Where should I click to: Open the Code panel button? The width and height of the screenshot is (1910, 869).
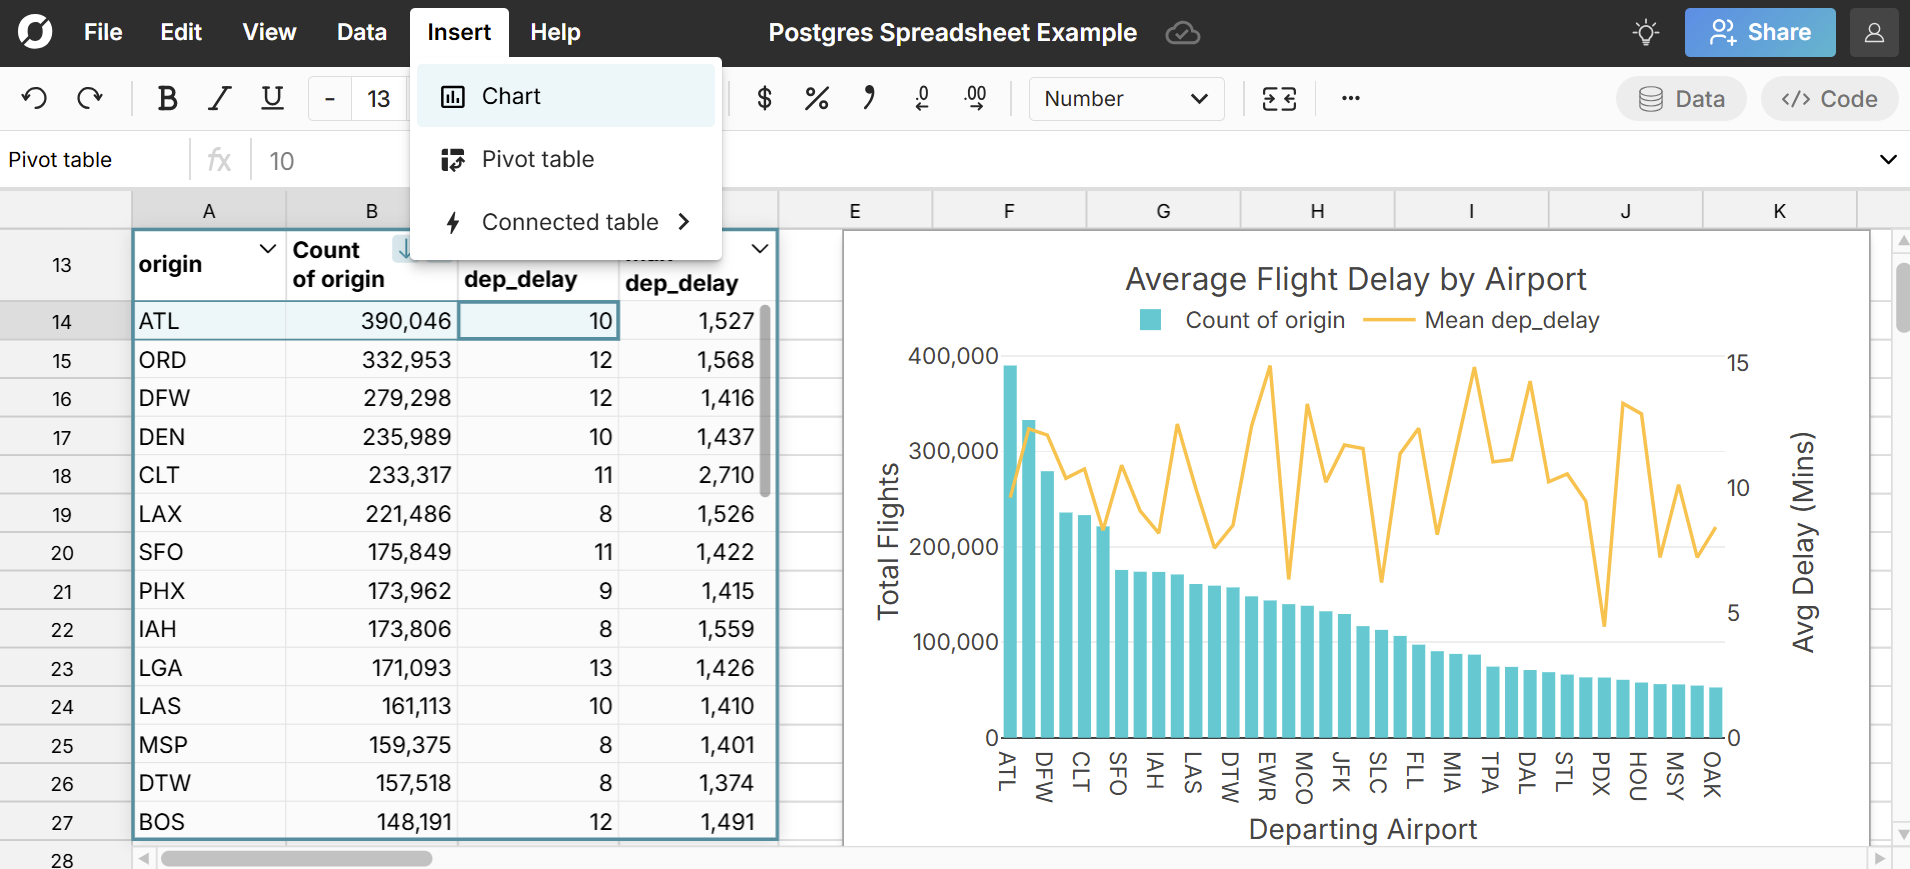(1829, 99)
